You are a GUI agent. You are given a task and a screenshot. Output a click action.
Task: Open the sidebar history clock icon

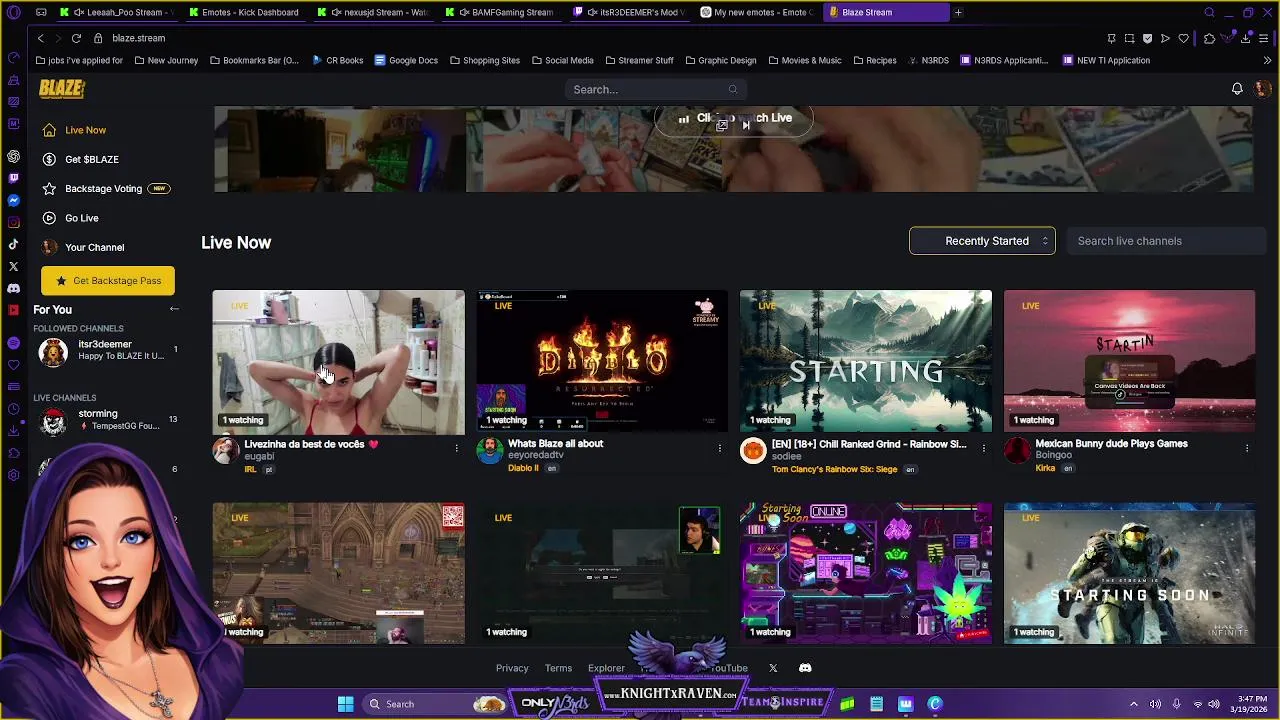(13, 408)
